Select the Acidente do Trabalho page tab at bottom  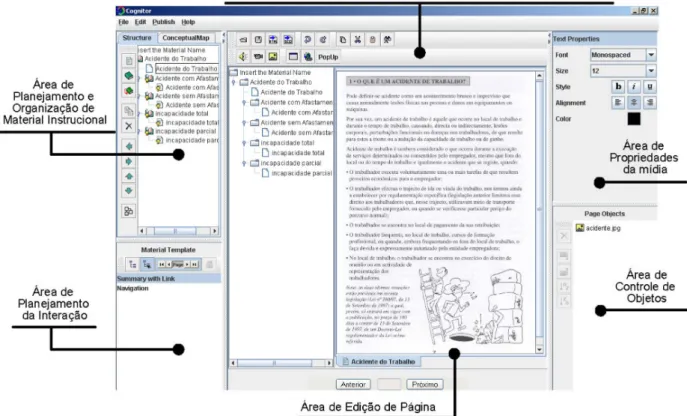point(378,362)
